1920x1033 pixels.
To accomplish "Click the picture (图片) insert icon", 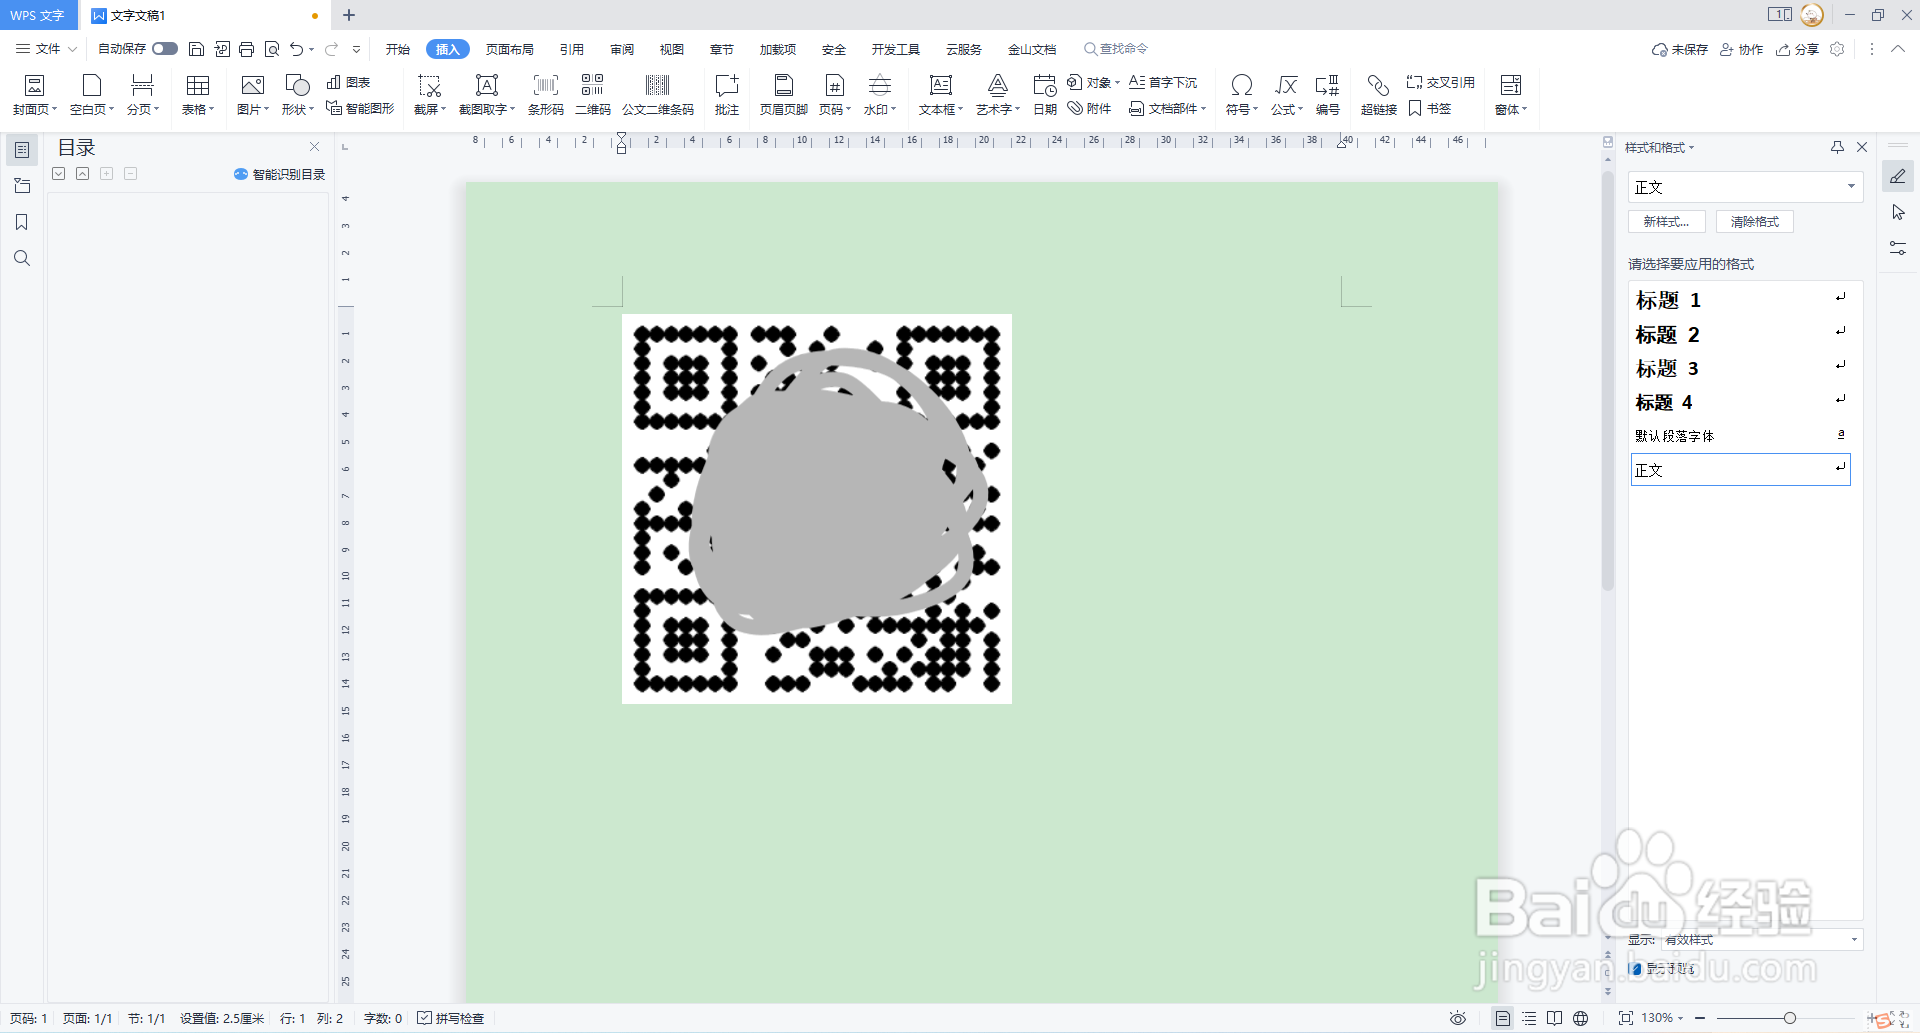I will [252, 86].
